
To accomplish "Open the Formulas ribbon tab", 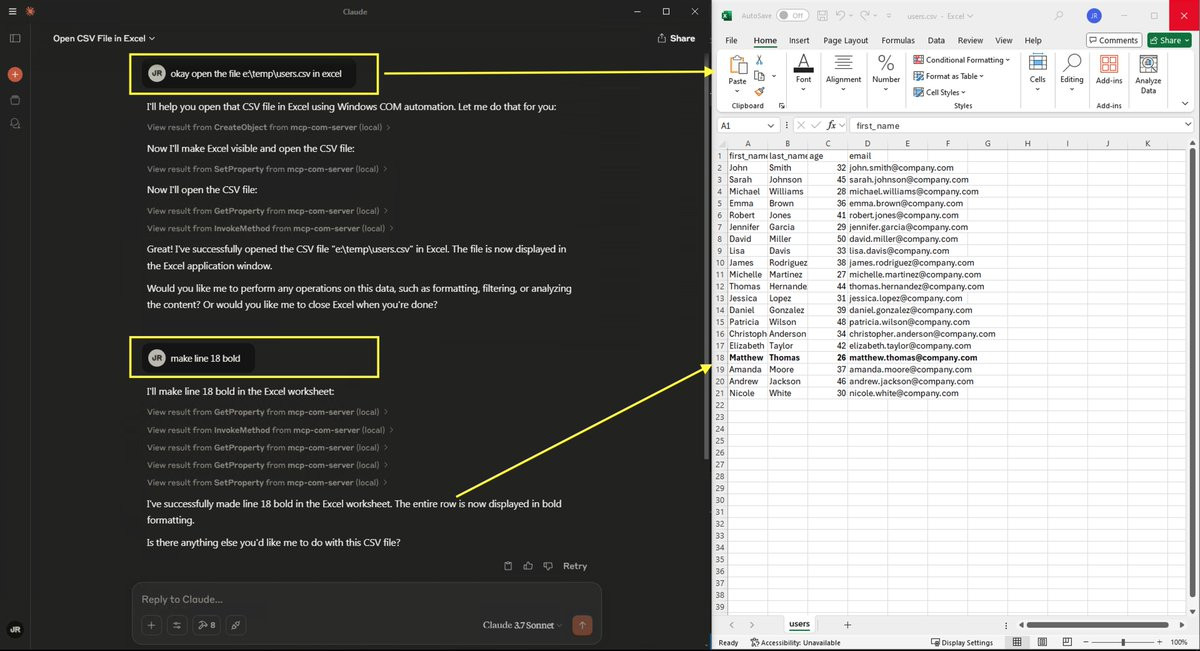I will pyautogui.click(x=897, y=41).
